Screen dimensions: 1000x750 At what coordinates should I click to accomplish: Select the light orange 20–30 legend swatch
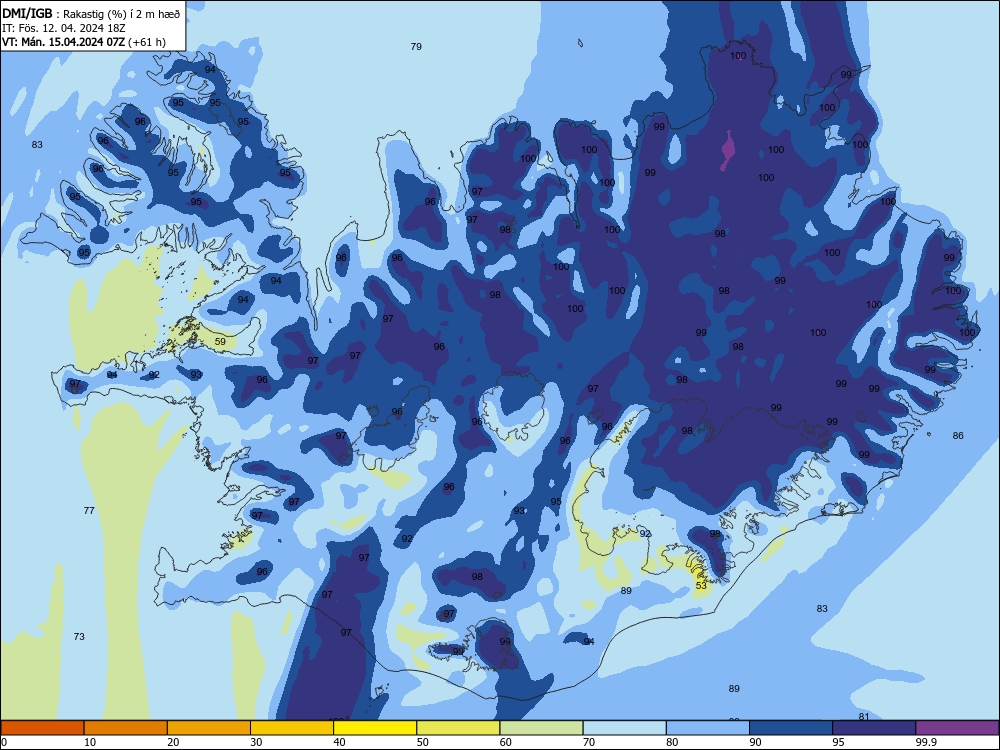[209, 728]
